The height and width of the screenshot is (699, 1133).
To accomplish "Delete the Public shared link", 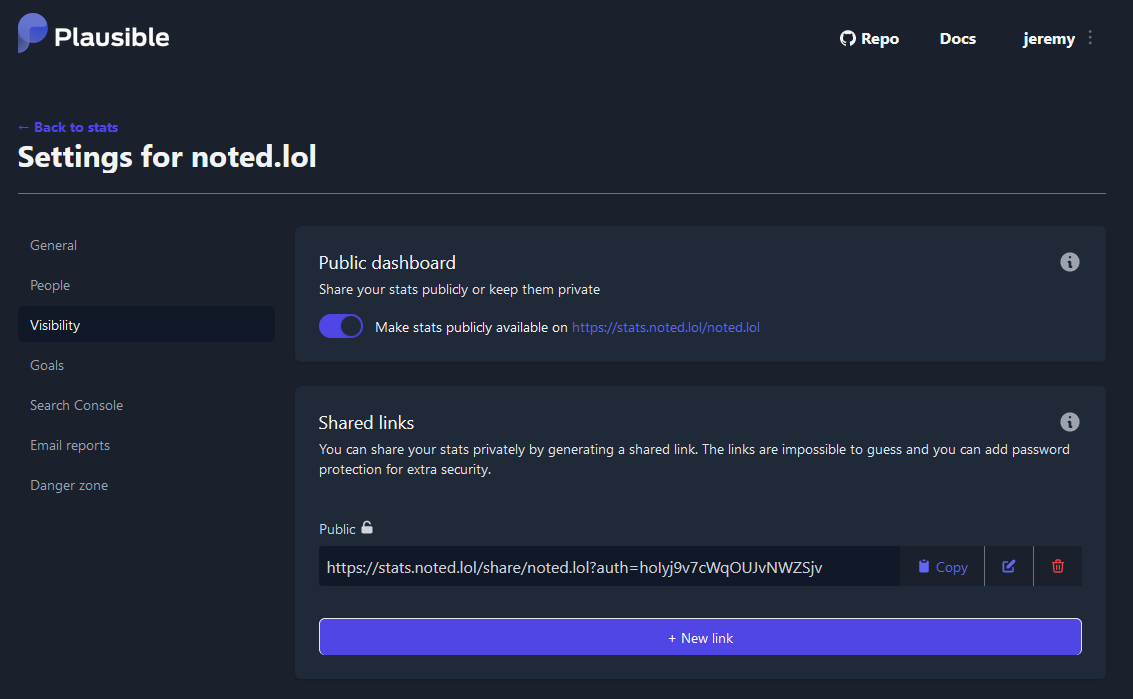I will [x=1058, y=566].
